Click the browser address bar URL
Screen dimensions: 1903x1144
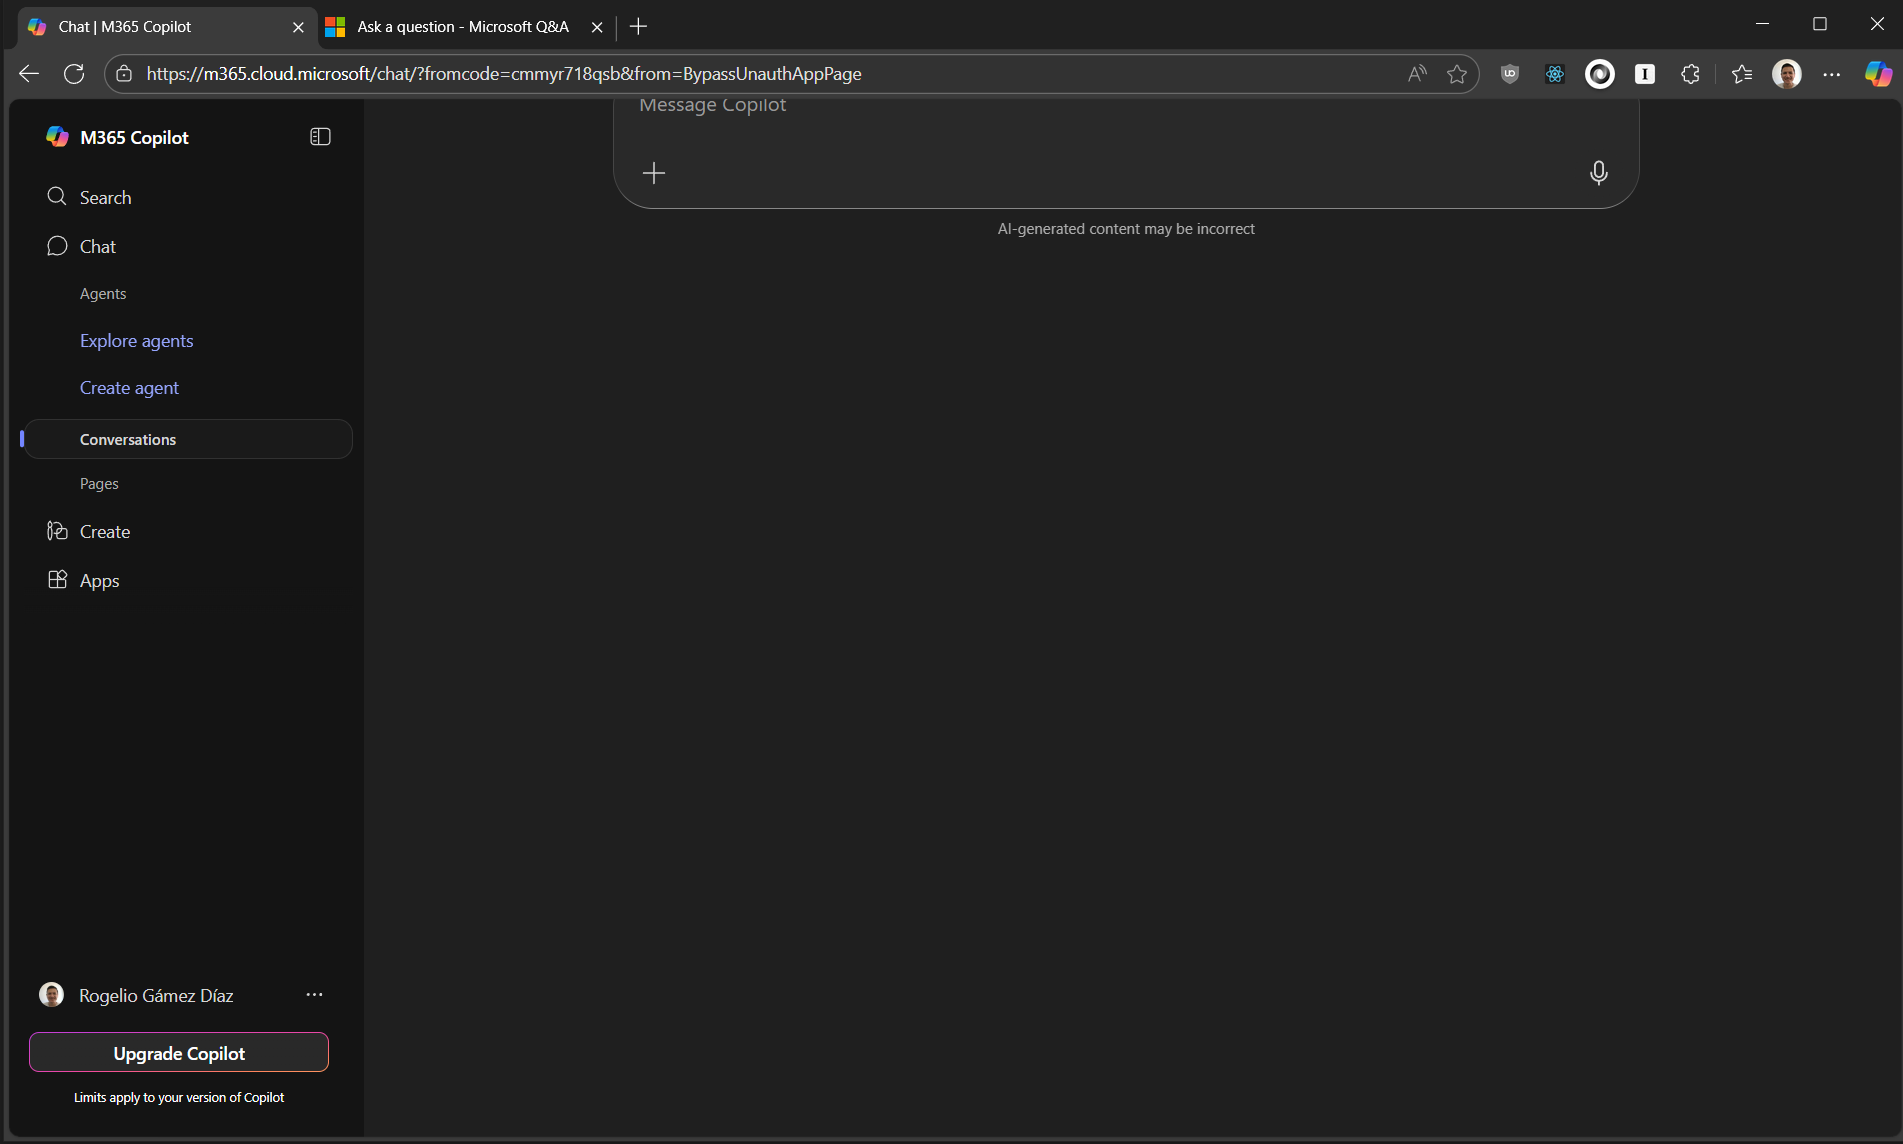(x=504, y=74)
